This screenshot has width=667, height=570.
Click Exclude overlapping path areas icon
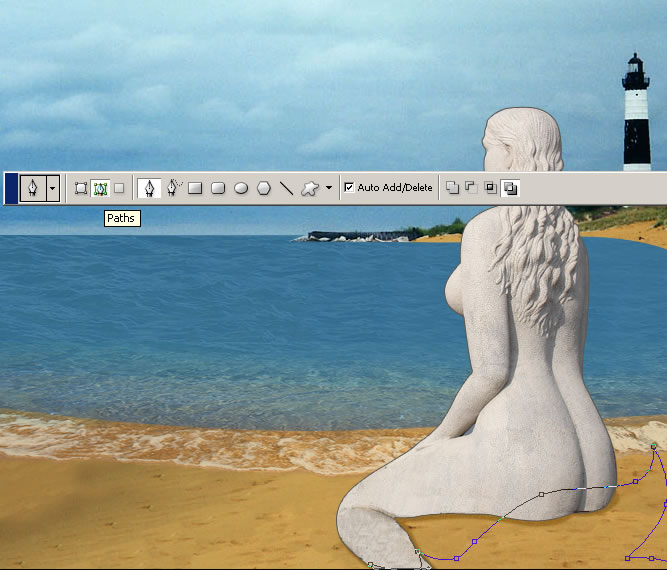[x=510, y=188]
